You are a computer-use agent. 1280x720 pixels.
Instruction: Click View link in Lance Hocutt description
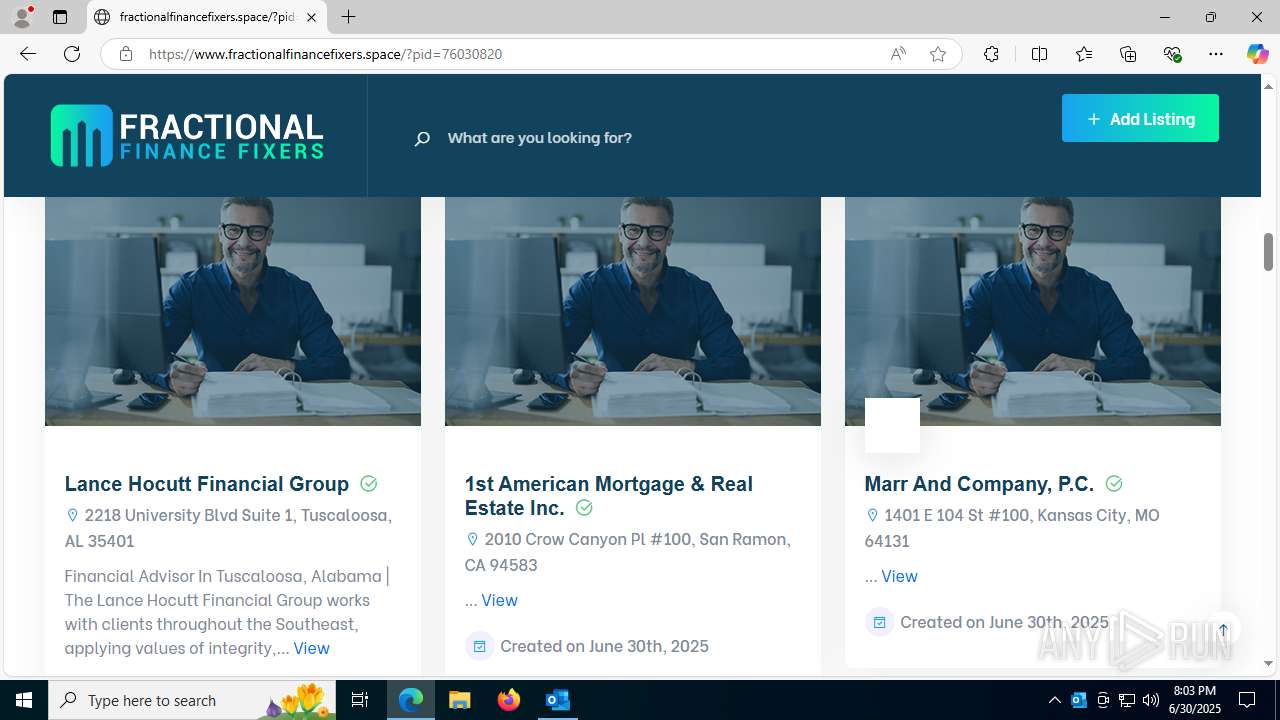point(311,648)
